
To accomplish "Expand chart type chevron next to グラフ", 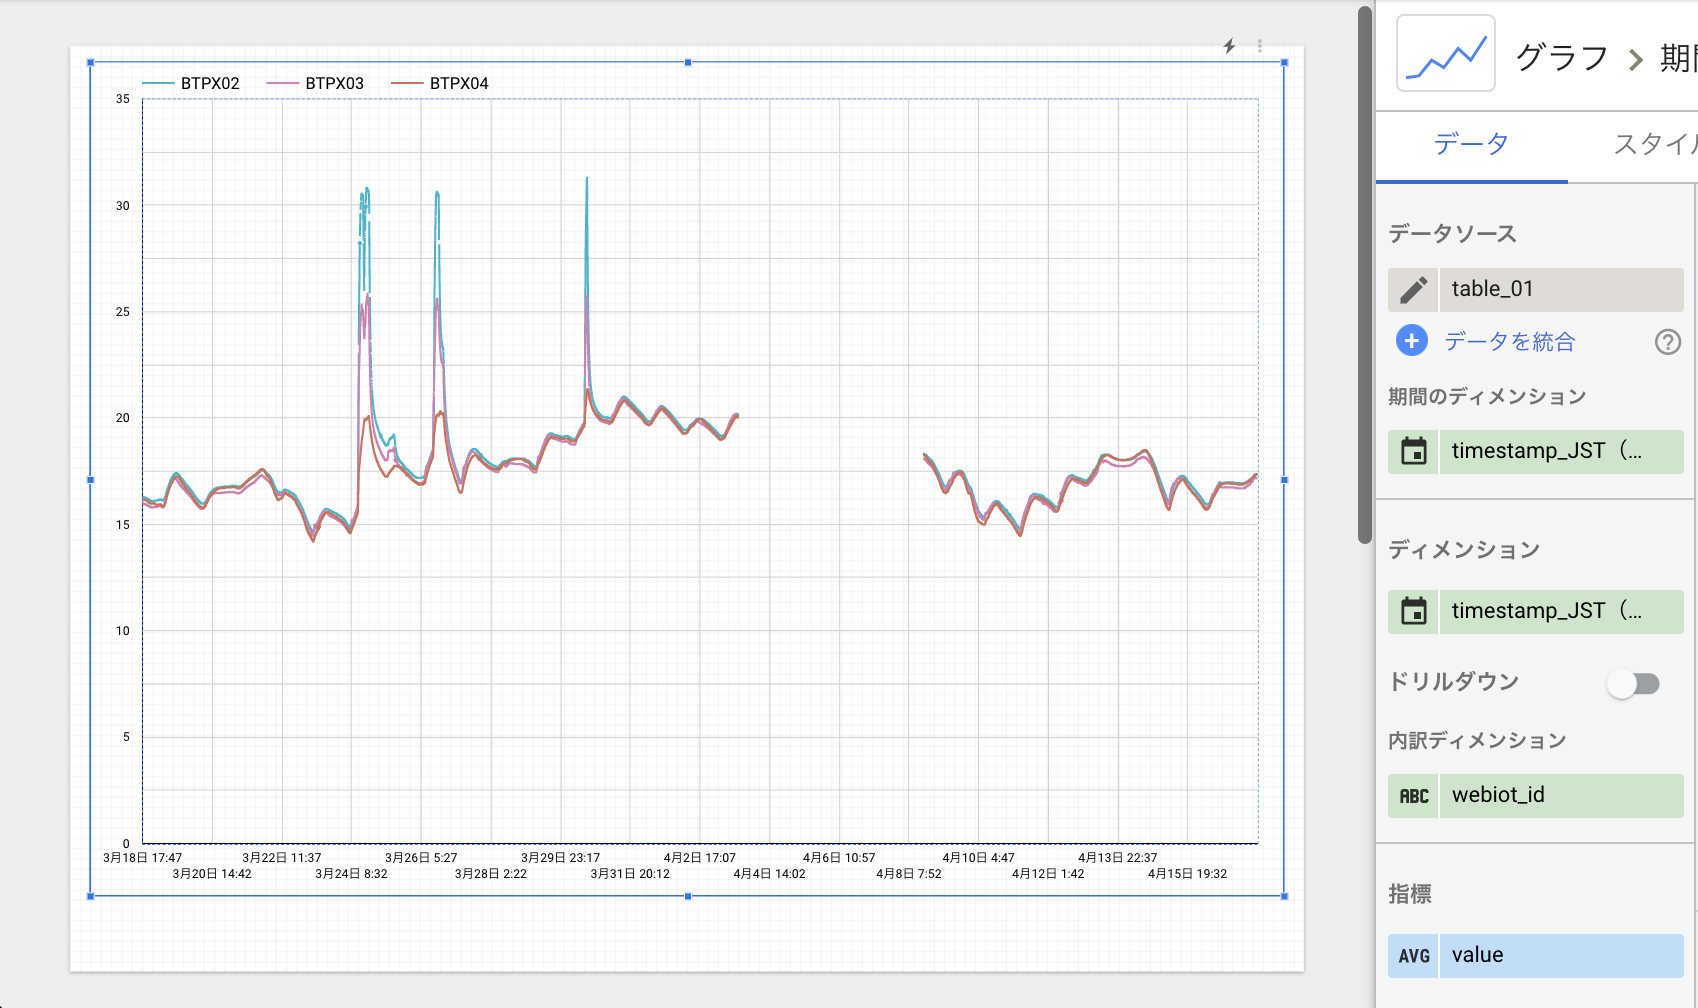I will (1635, 60).
